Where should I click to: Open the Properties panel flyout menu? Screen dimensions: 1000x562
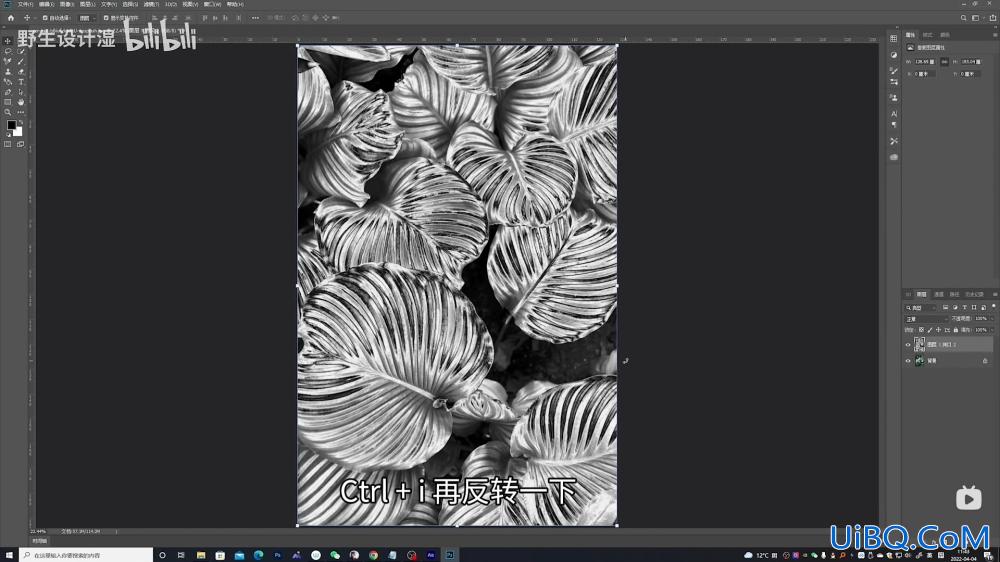coord(995,35)
